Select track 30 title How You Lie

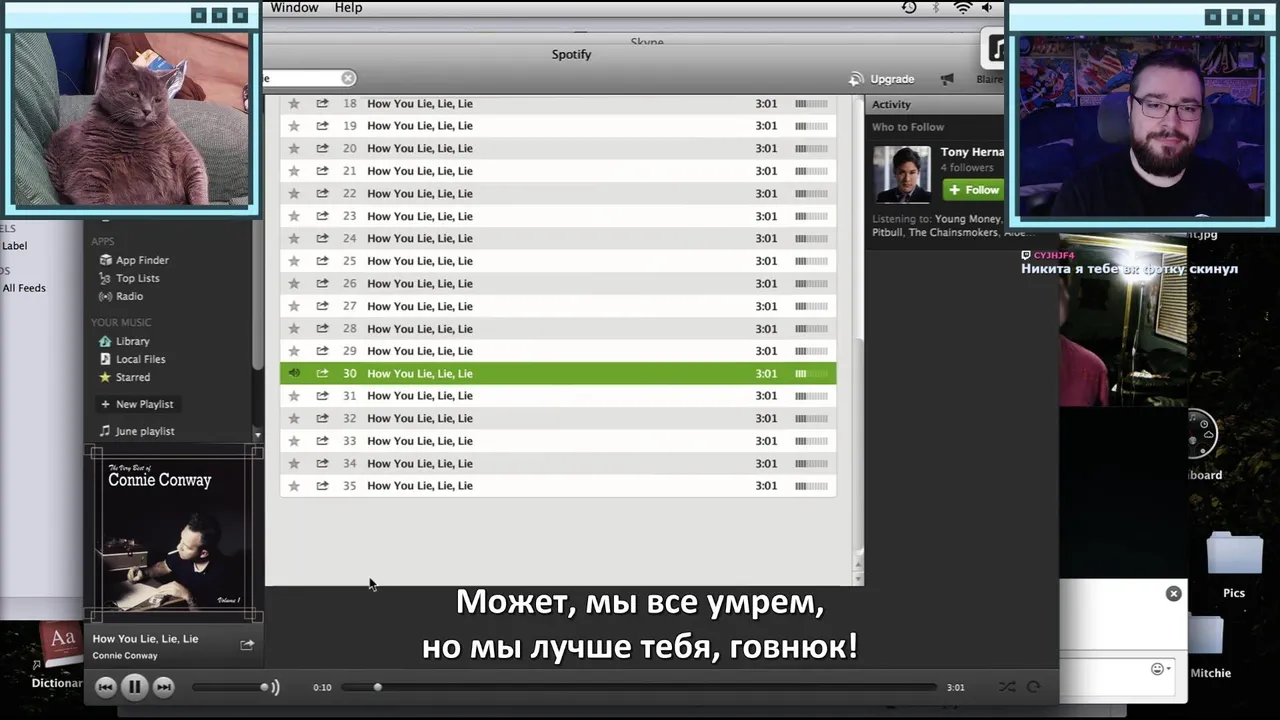click(x=420, y=373)
